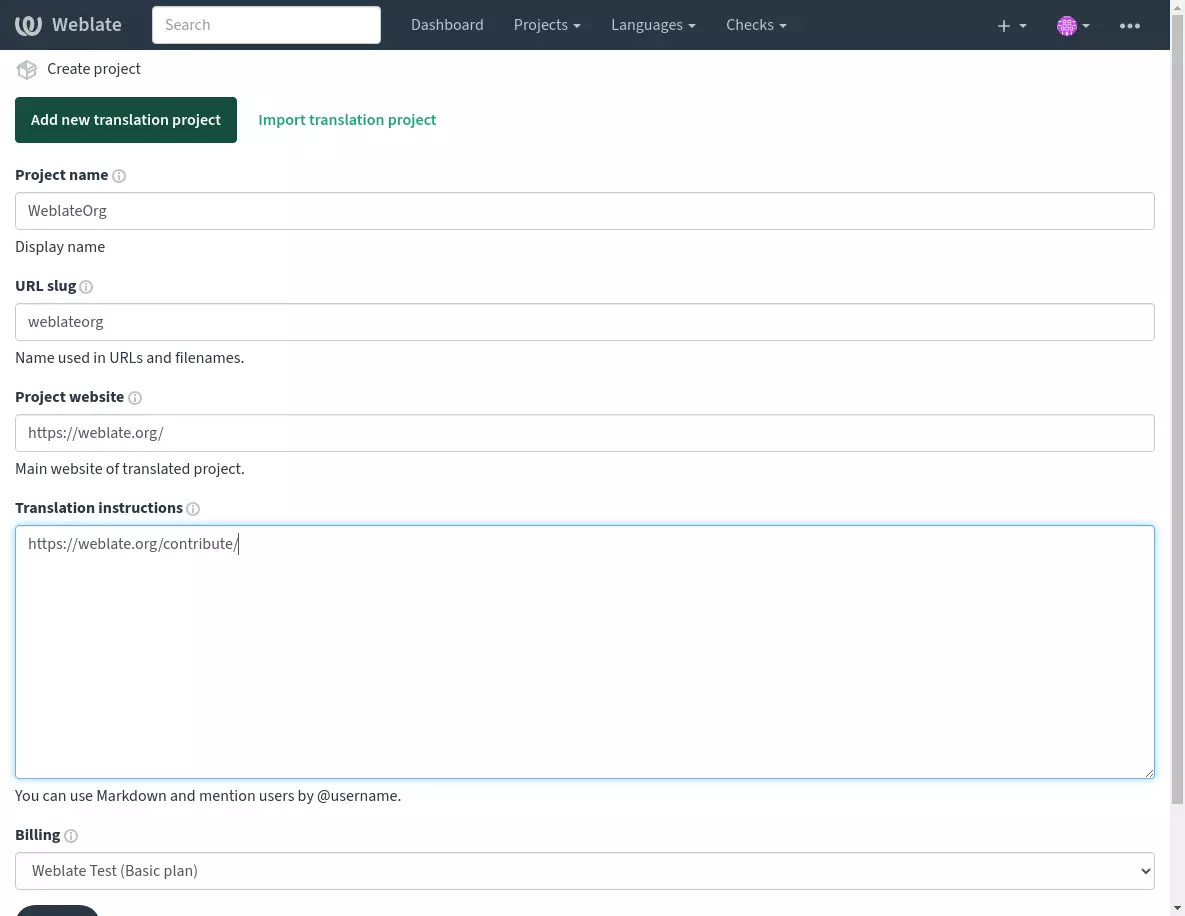Click the Create project box icon
The height and width of the screenshot is (916, 1185).
coord(27,70)
